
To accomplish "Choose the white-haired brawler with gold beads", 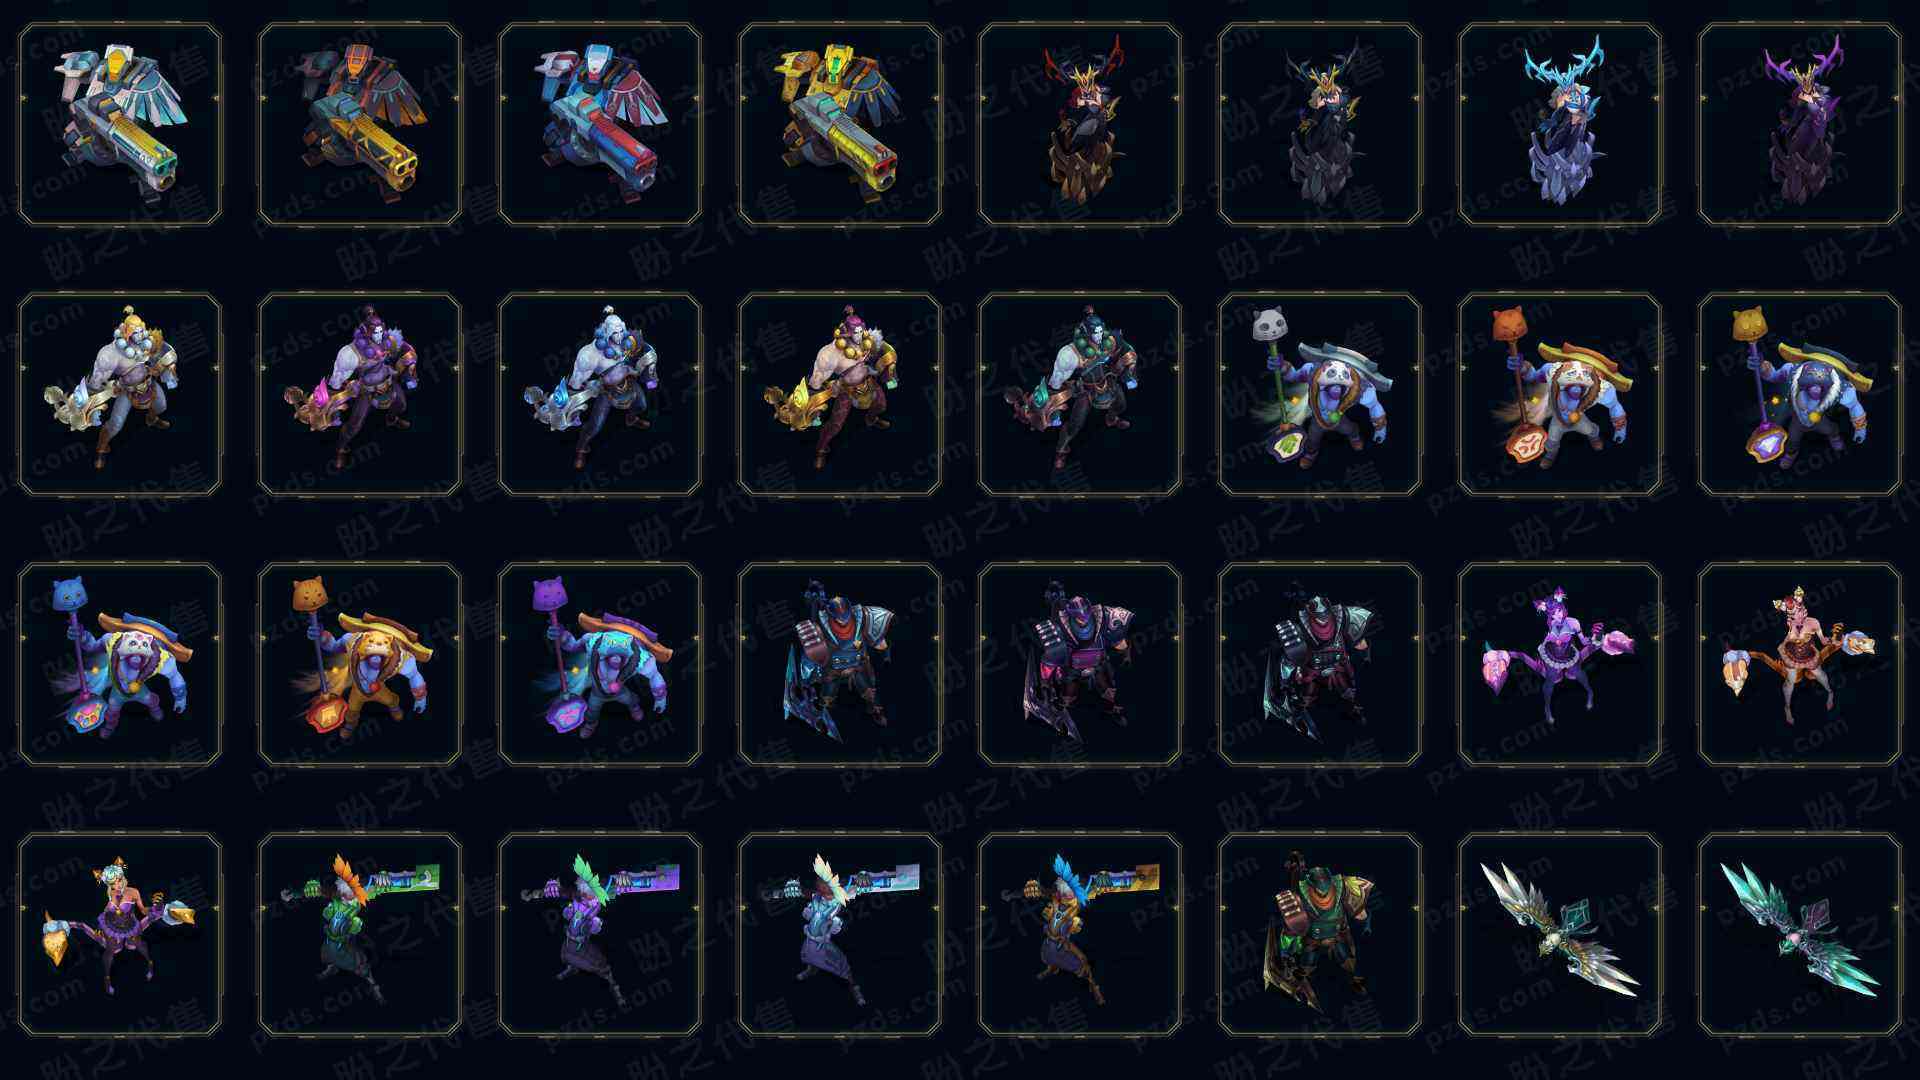I will pyautogui.click(x=120, y=395).
